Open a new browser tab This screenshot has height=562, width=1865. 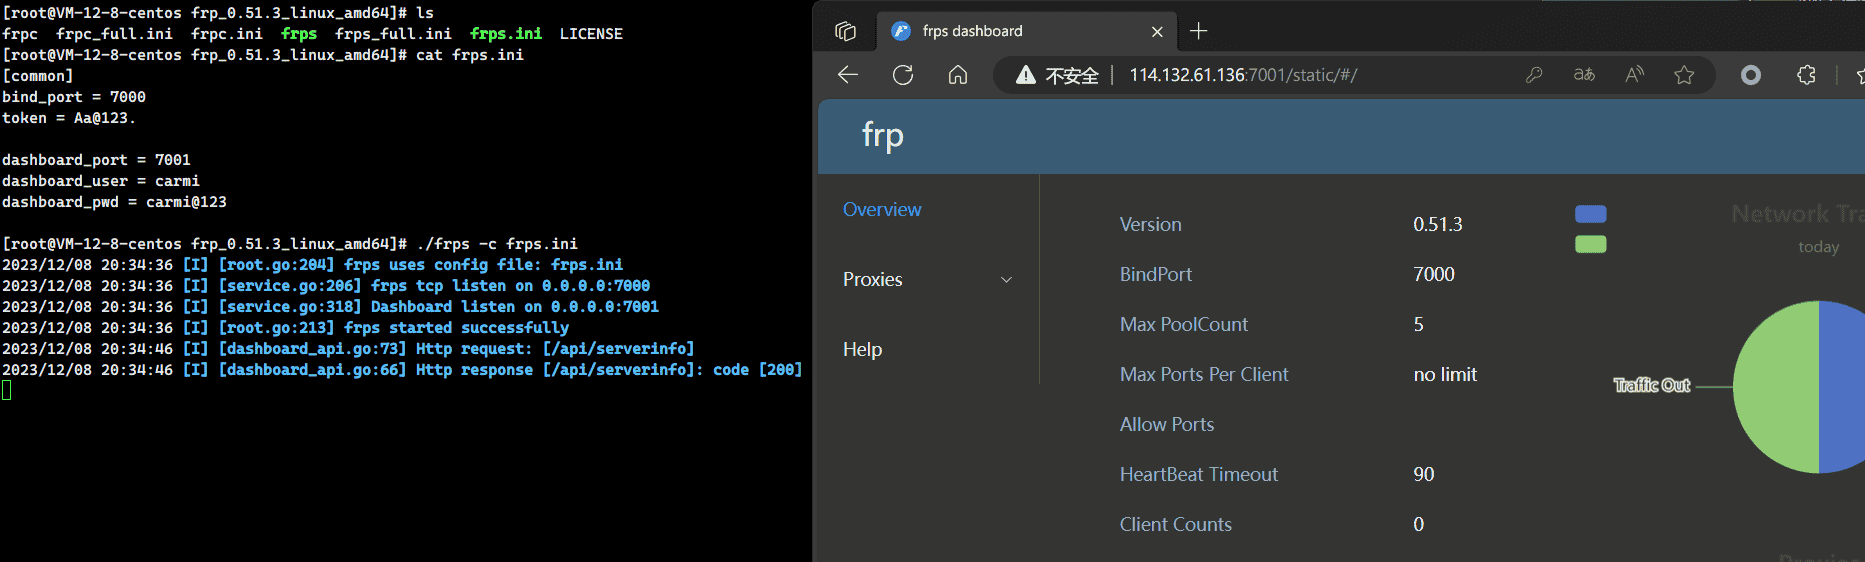tap(1199, 31)
